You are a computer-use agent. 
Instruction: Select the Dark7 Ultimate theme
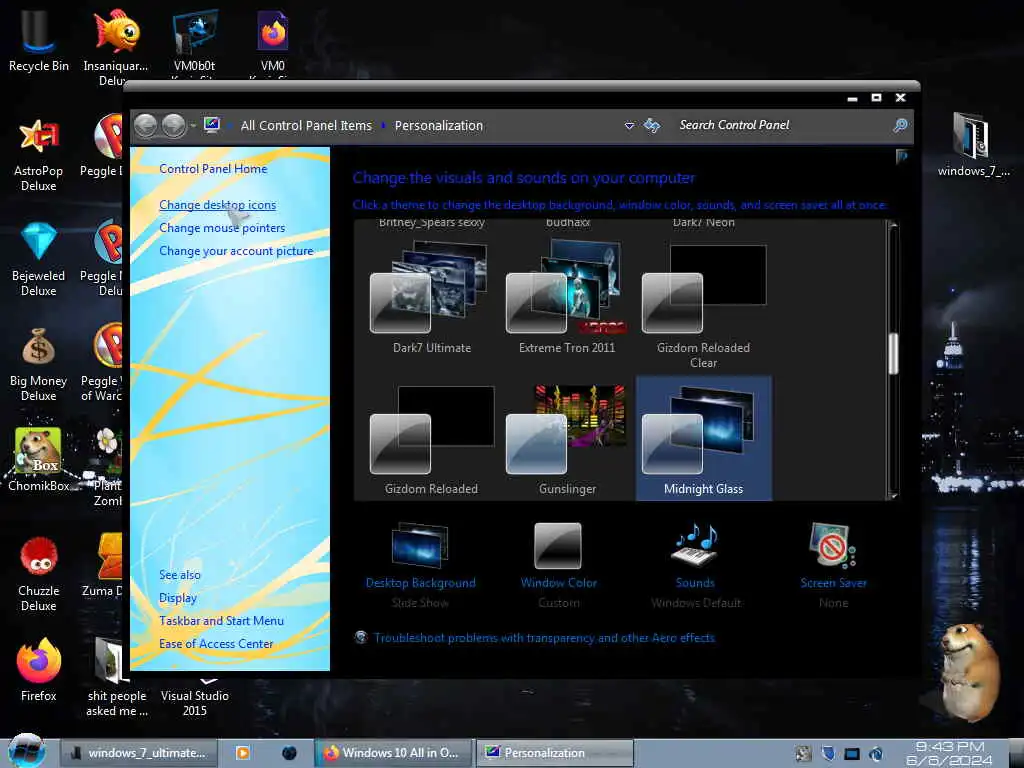[x=431, y=298]
